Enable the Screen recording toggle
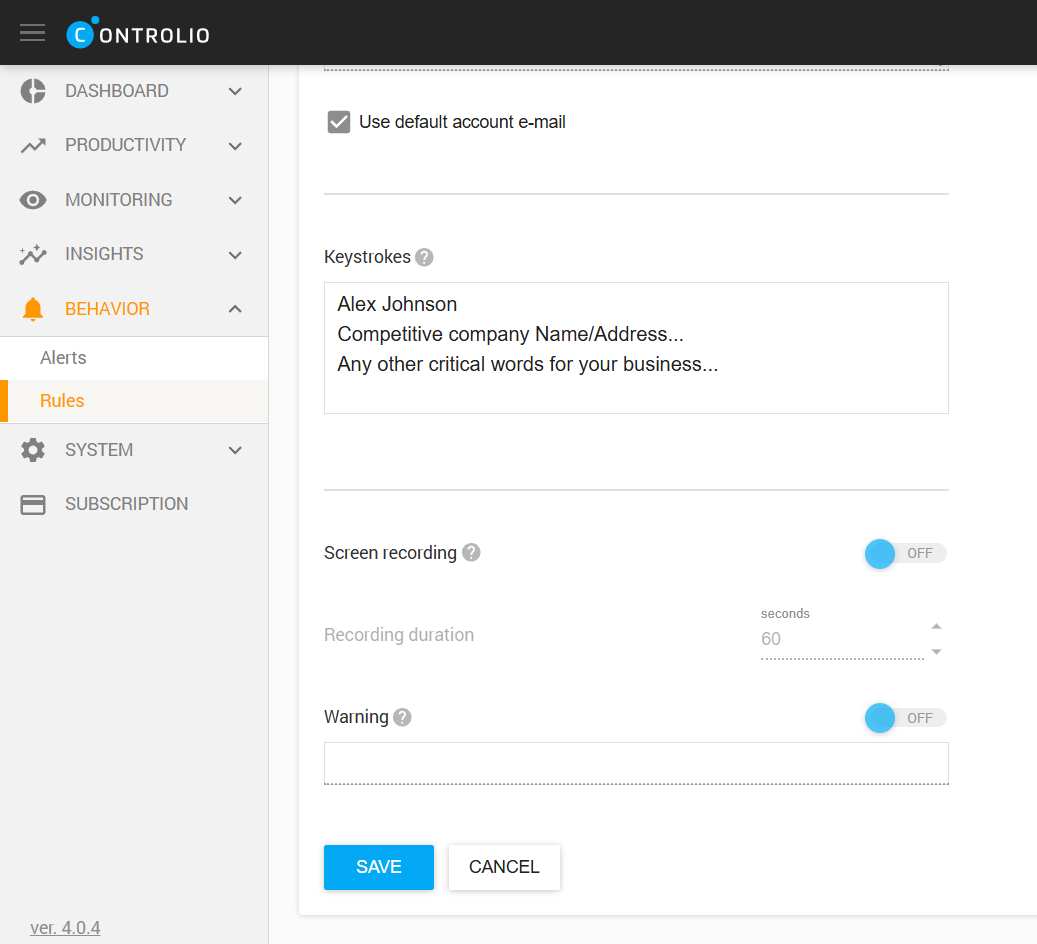The height and width of the screenshot is (944, 1037). [x=904, y=553]
